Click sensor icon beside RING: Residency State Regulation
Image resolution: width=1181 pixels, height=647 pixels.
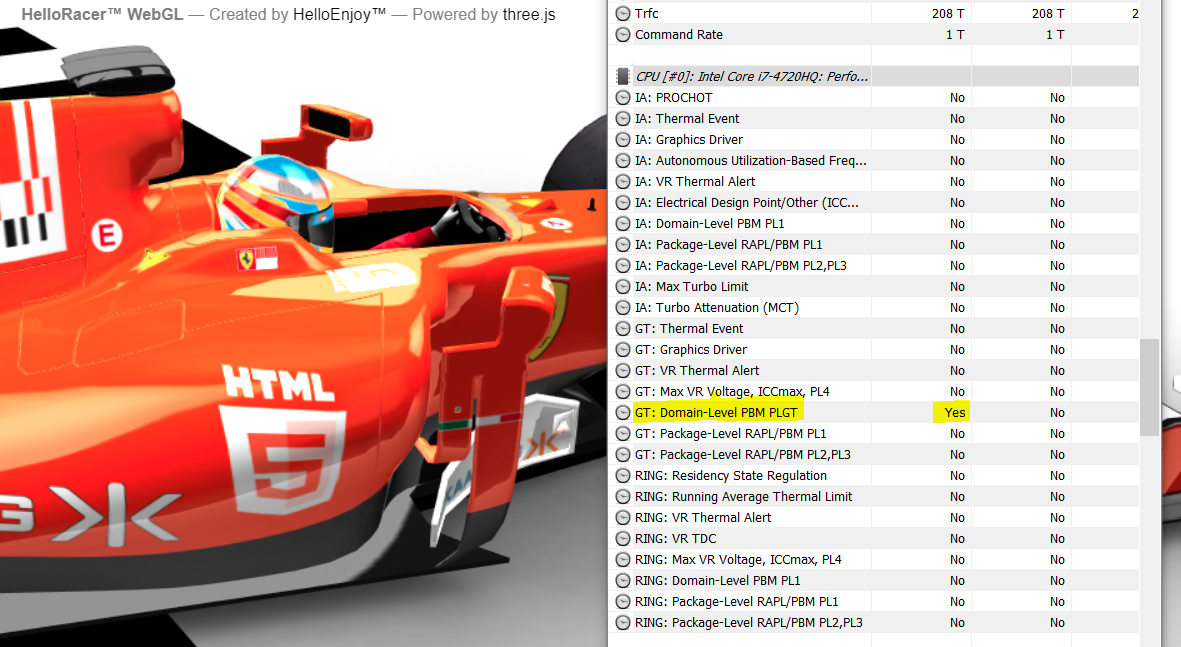pos(623,476)
